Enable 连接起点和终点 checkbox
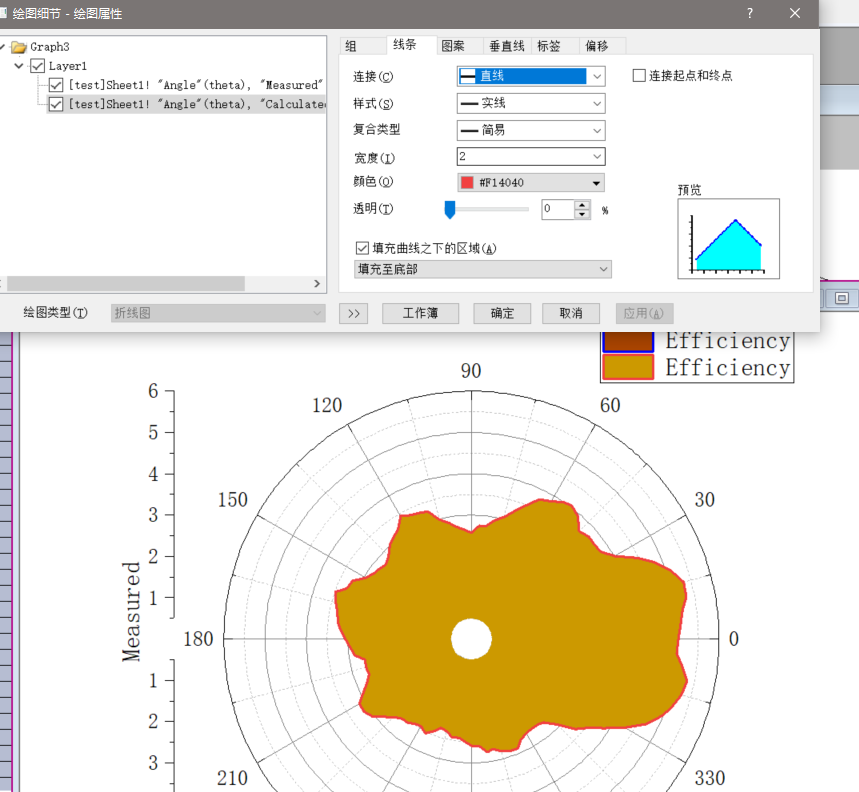The image size is (859, 792). tap(639, 76)
